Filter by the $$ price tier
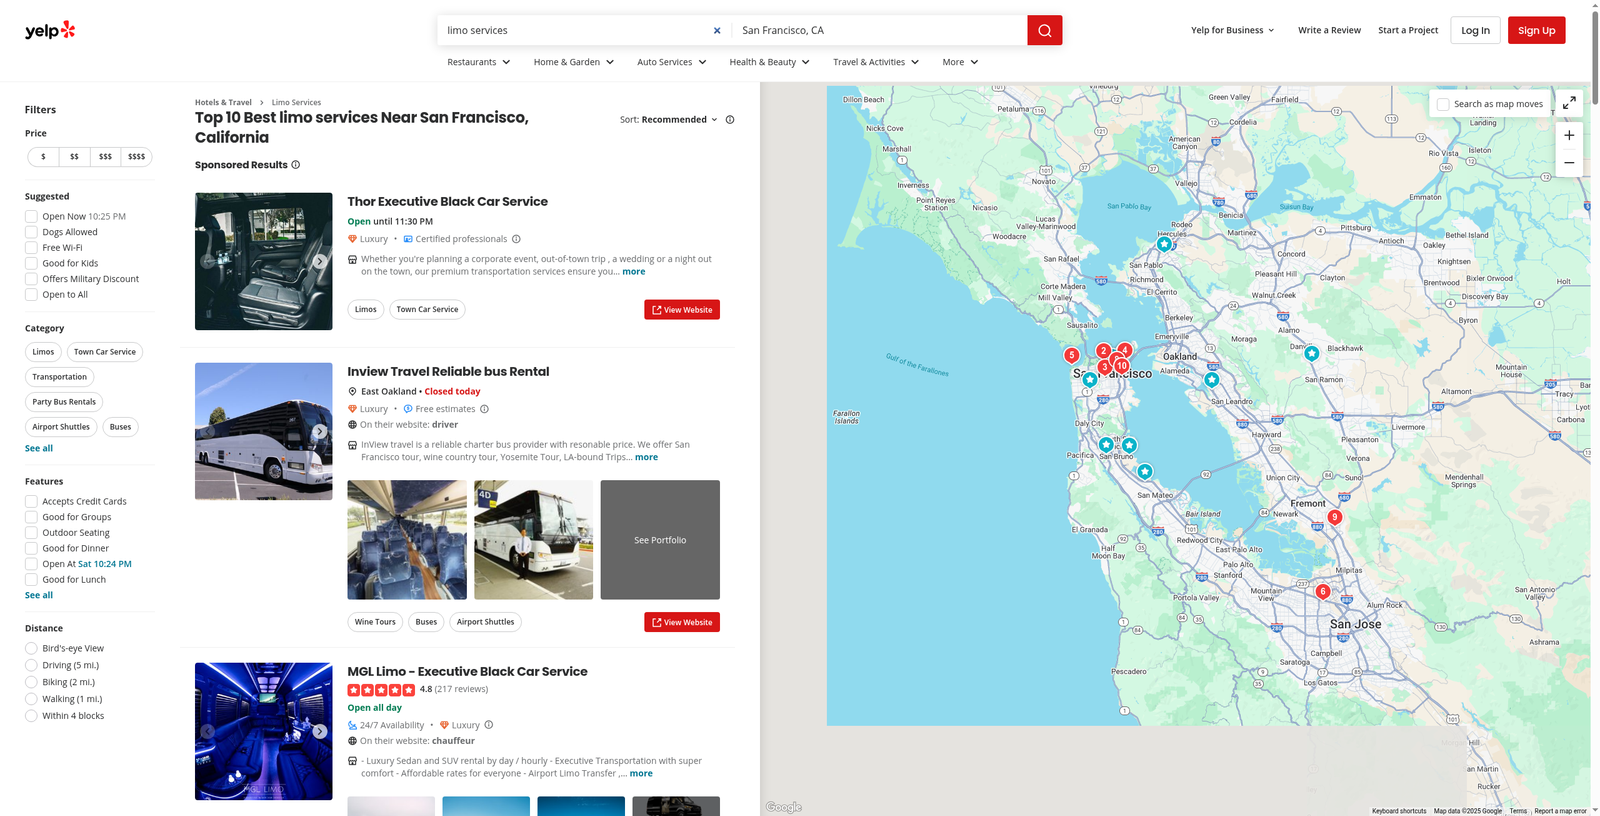 (x=74, y=157)
